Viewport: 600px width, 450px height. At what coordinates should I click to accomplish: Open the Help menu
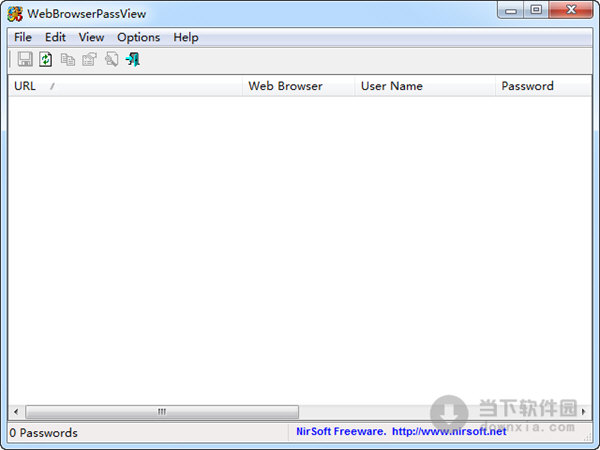coord(186,38)
